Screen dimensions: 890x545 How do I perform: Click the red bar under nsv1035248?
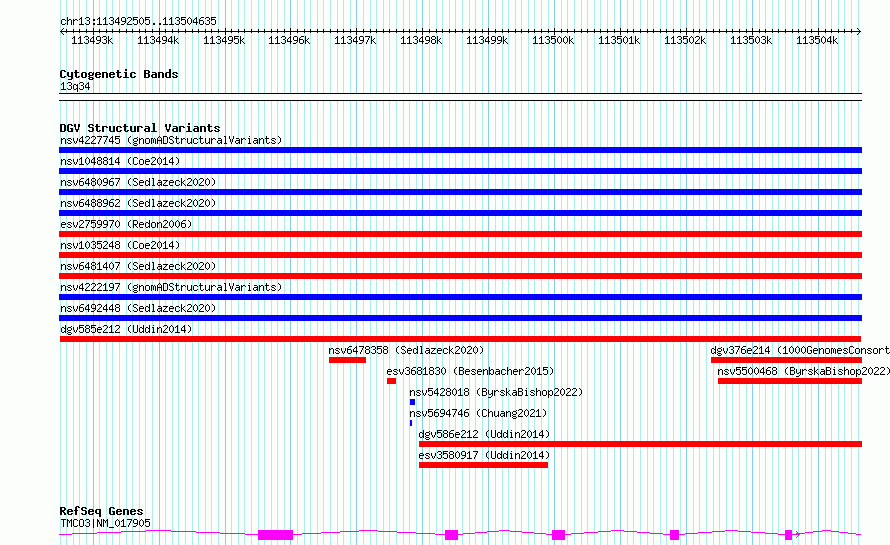click(x=460, y=255)
